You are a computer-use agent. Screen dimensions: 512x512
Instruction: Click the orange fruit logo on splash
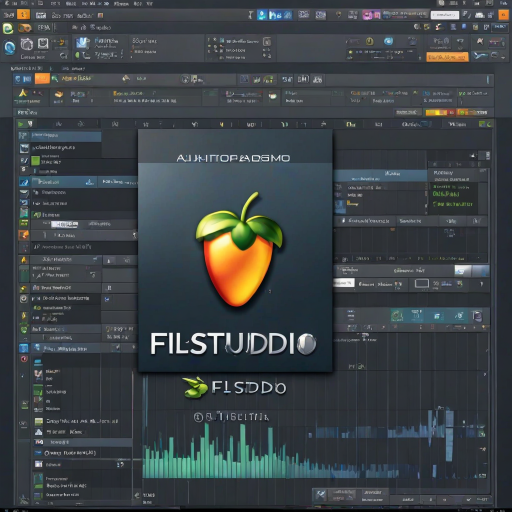pyautogui.click(x=239, y=249)
